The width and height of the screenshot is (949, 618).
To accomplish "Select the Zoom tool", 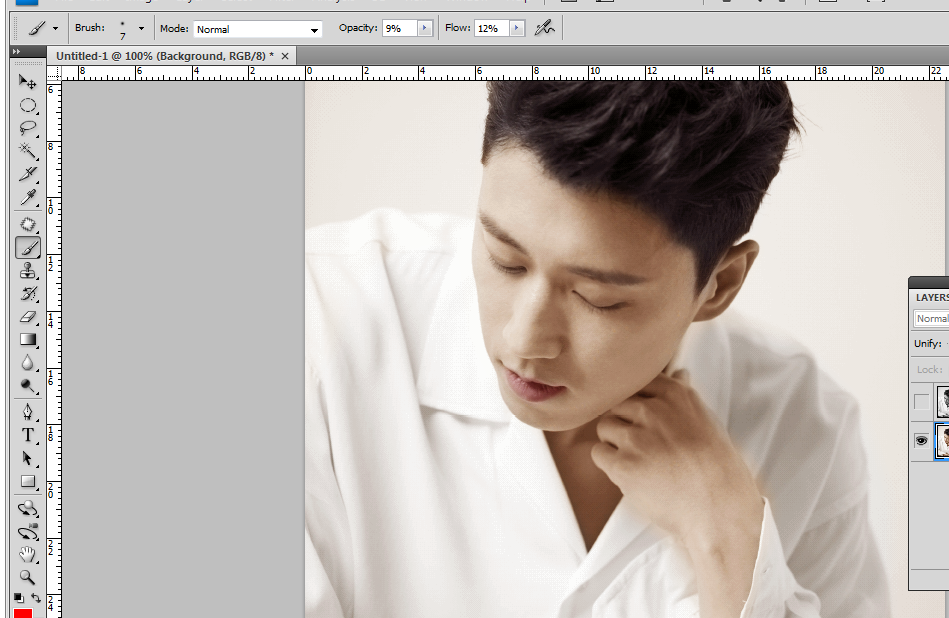I will click(x=27, y=577).
